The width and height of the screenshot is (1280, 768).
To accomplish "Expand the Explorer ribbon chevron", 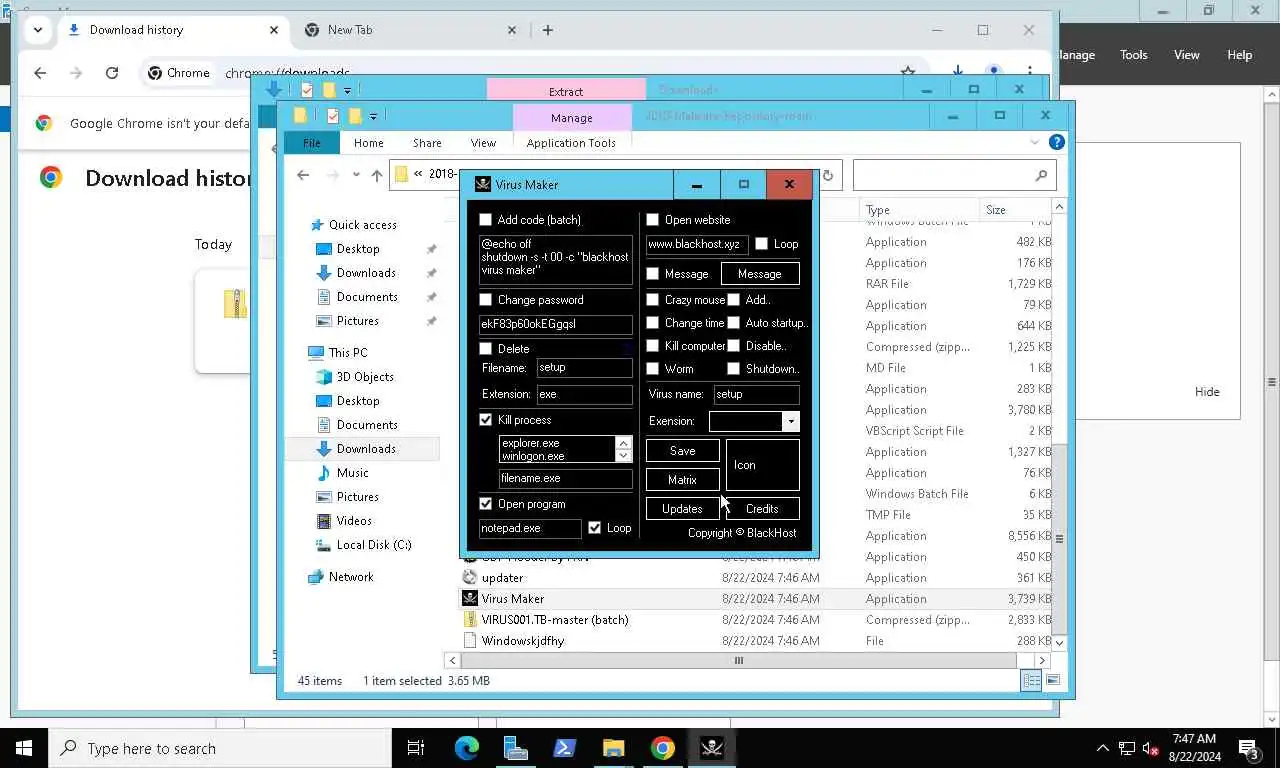I will pos(1035,142).
